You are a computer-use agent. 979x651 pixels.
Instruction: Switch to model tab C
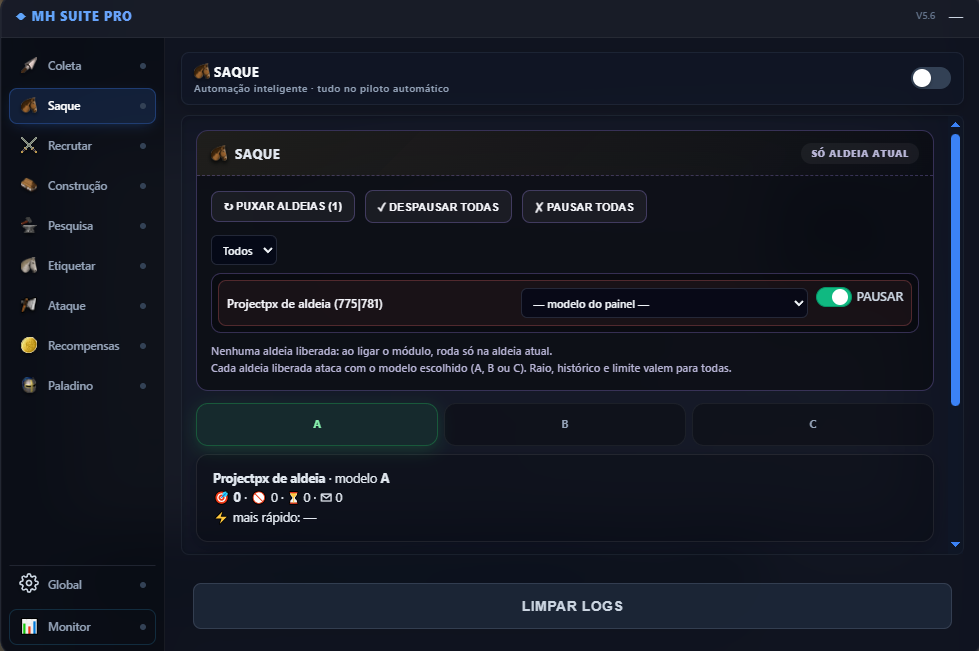[812, 424]
